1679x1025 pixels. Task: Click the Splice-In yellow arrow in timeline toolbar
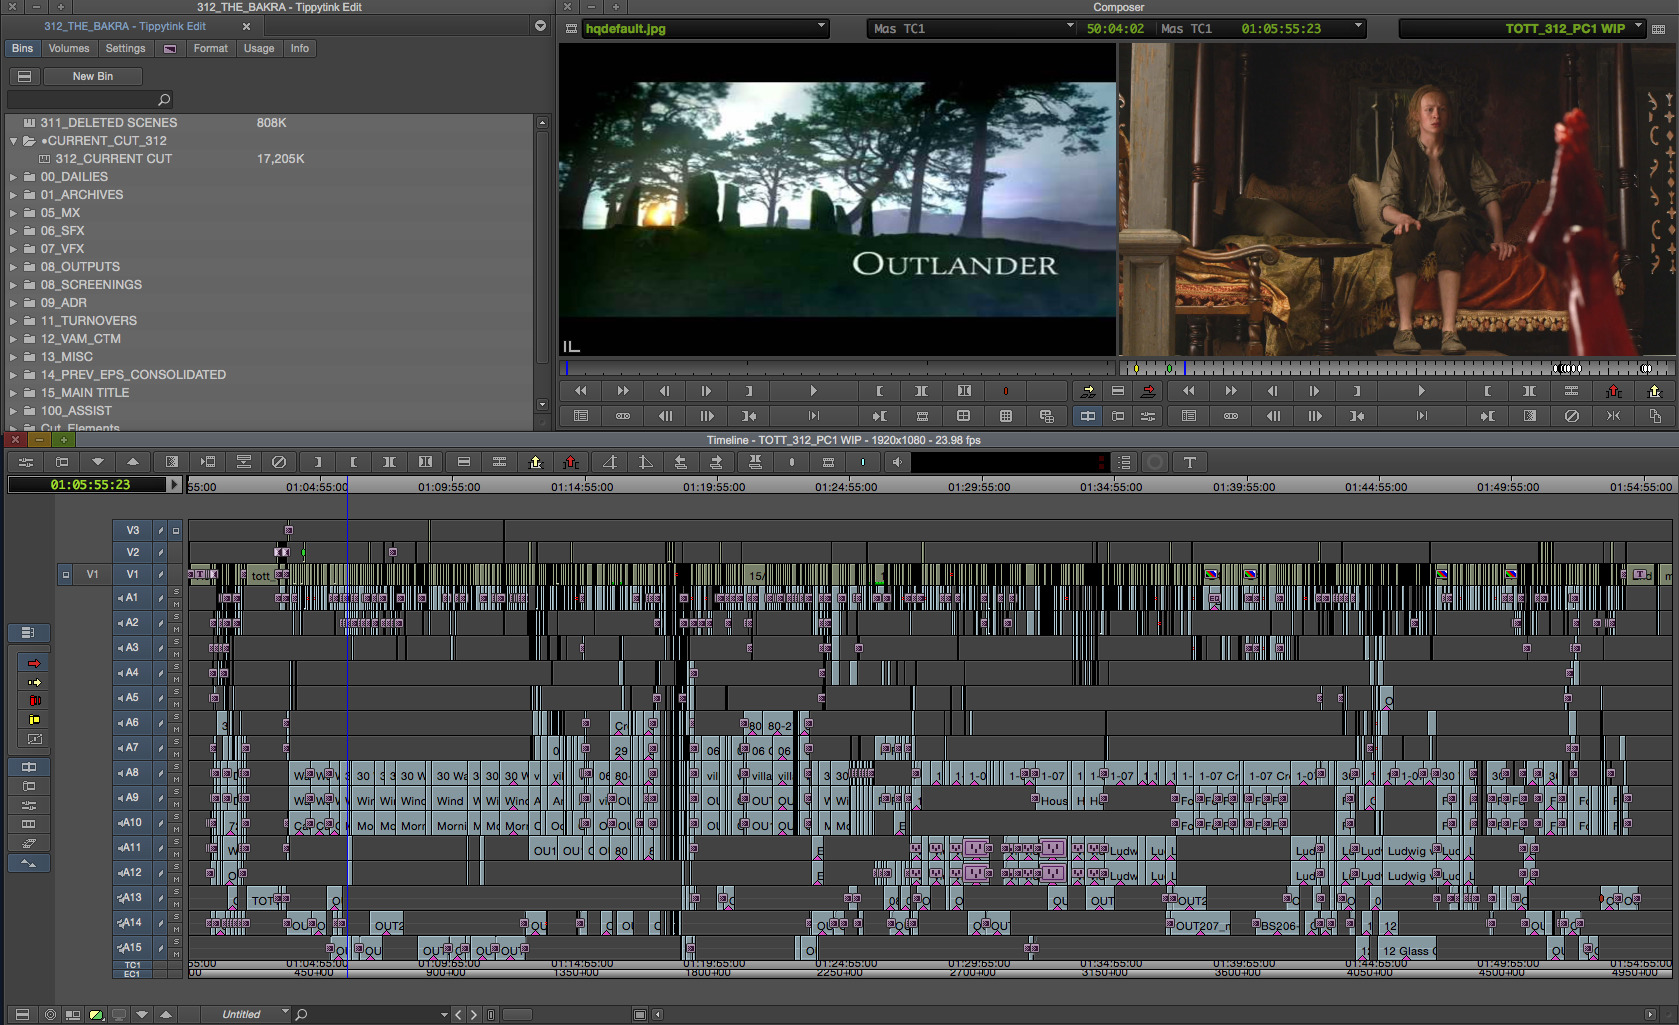point(536,462)
